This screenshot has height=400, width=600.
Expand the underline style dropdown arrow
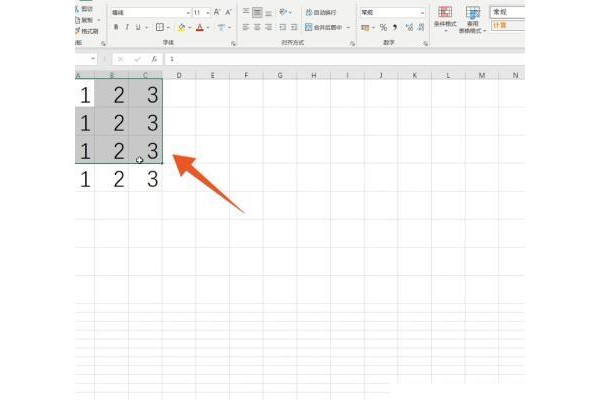(147, 28)
